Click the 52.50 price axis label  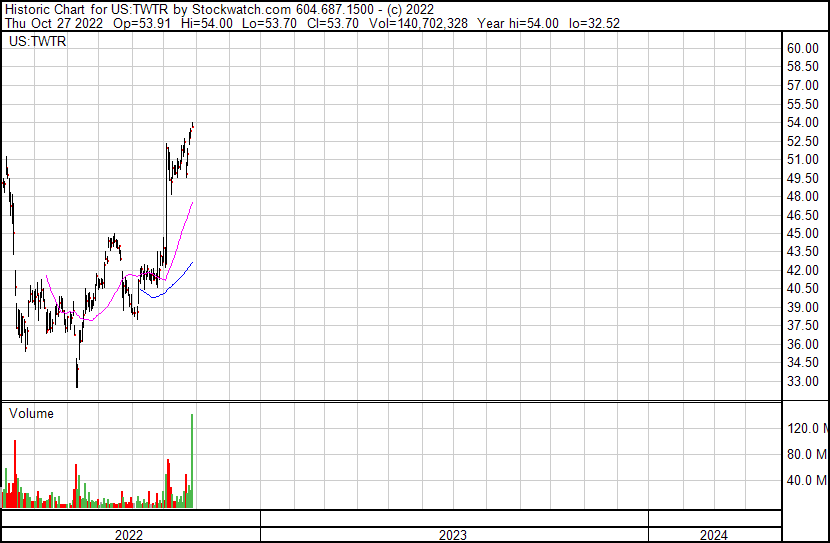(x=803, y=141)
